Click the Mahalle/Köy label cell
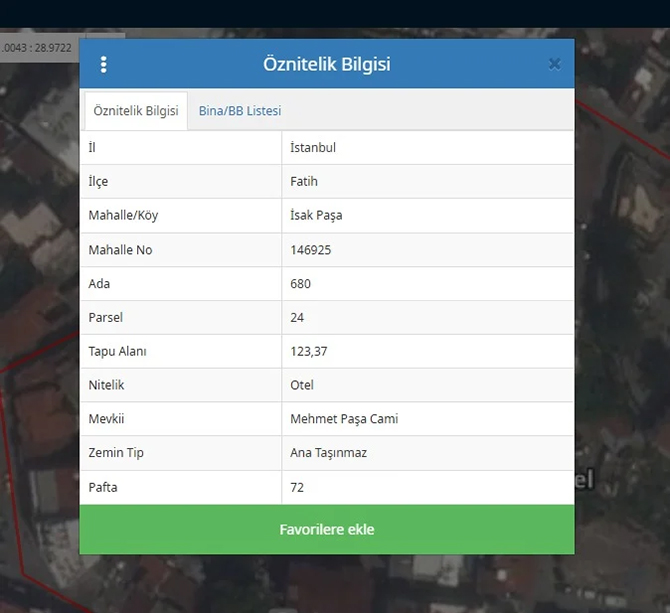Image resolution: width=670 pixels, height=613 pixels. pyautogui.click(x=123, y=216)
